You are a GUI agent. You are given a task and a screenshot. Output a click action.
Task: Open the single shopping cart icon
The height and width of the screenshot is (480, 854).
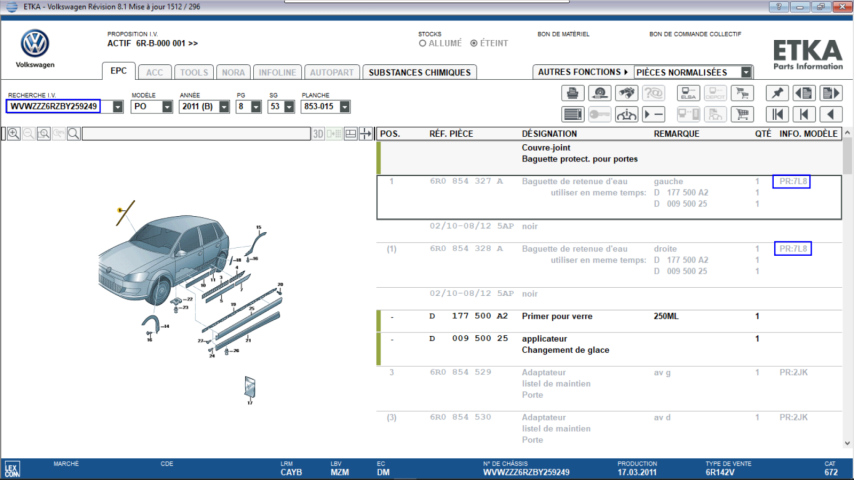tap(742, 114)
